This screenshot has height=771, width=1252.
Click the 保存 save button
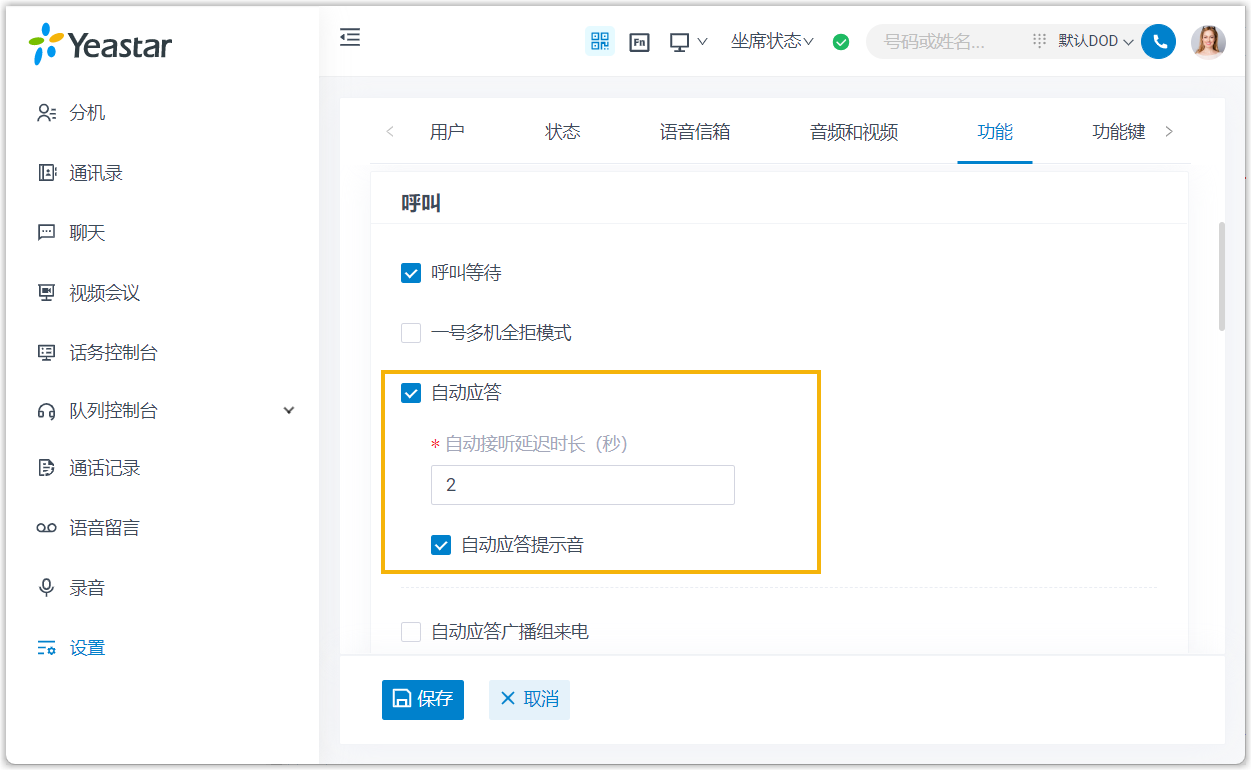423,699
